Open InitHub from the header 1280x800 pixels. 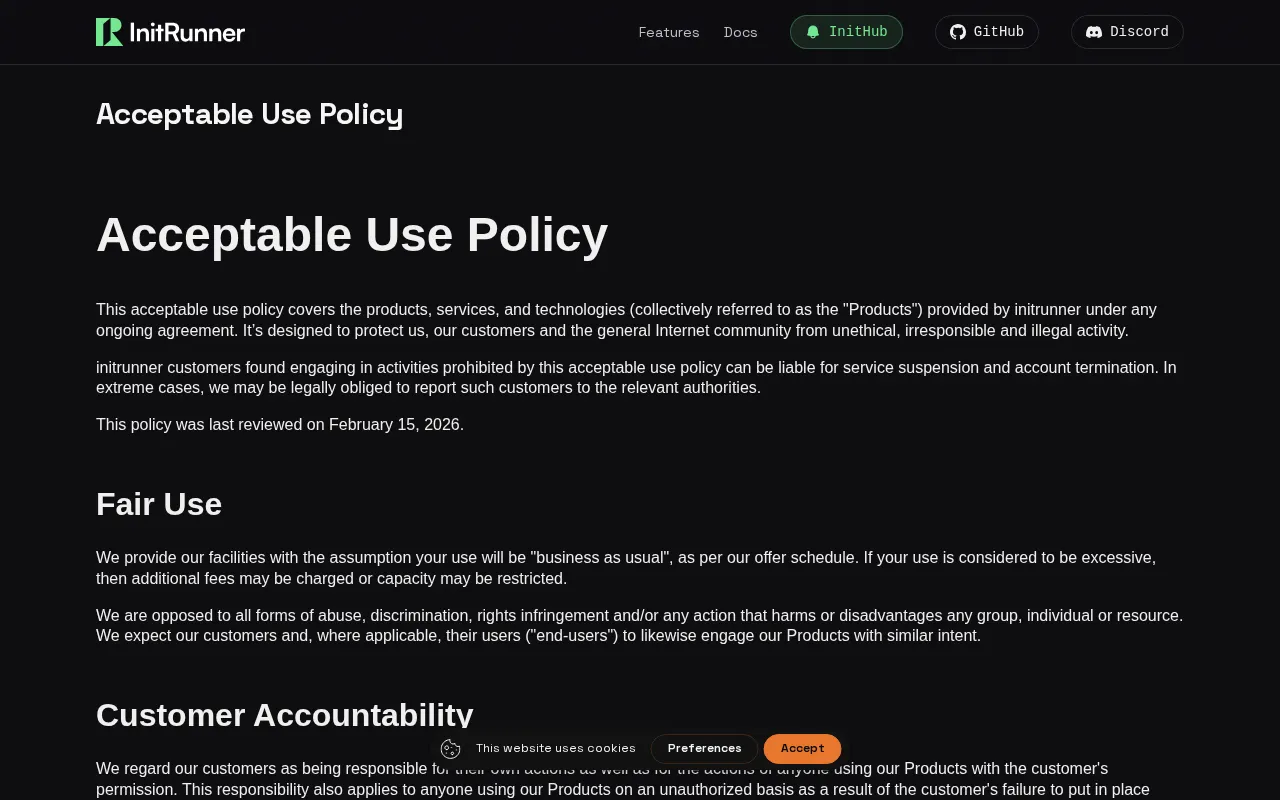pos(846,32)
